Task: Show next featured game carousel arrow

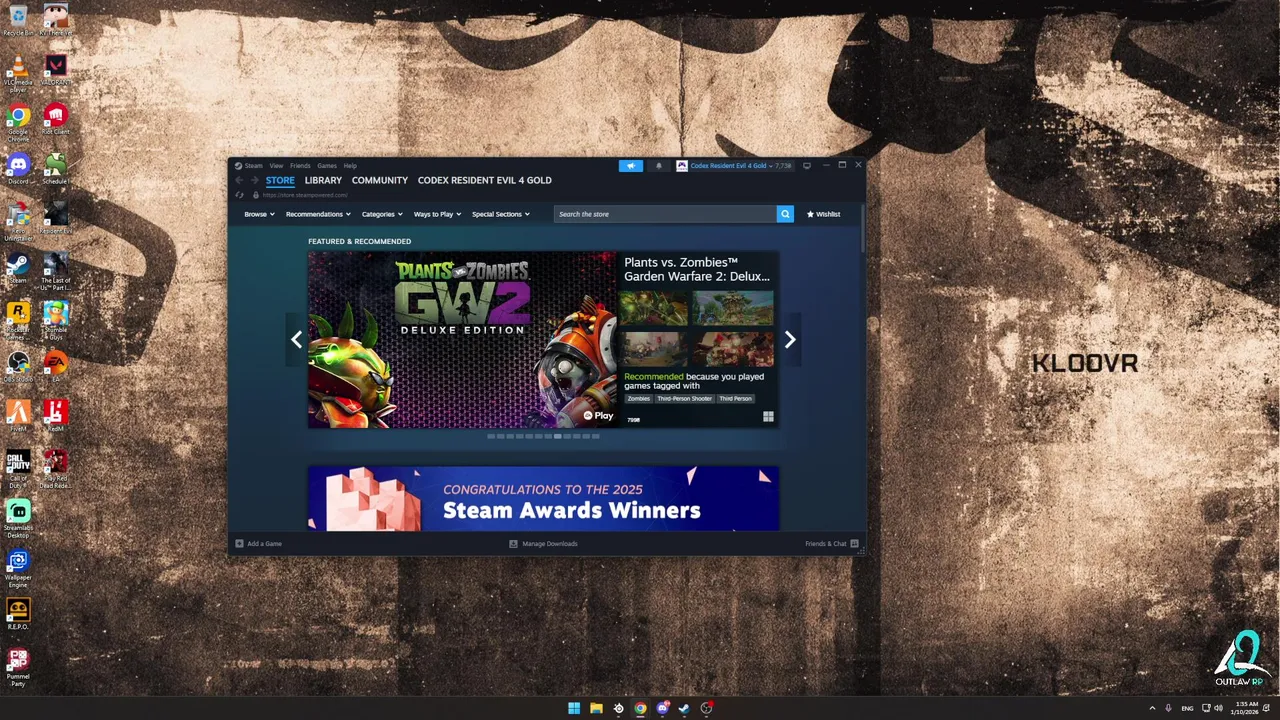Action: click(x=790, y=340)
